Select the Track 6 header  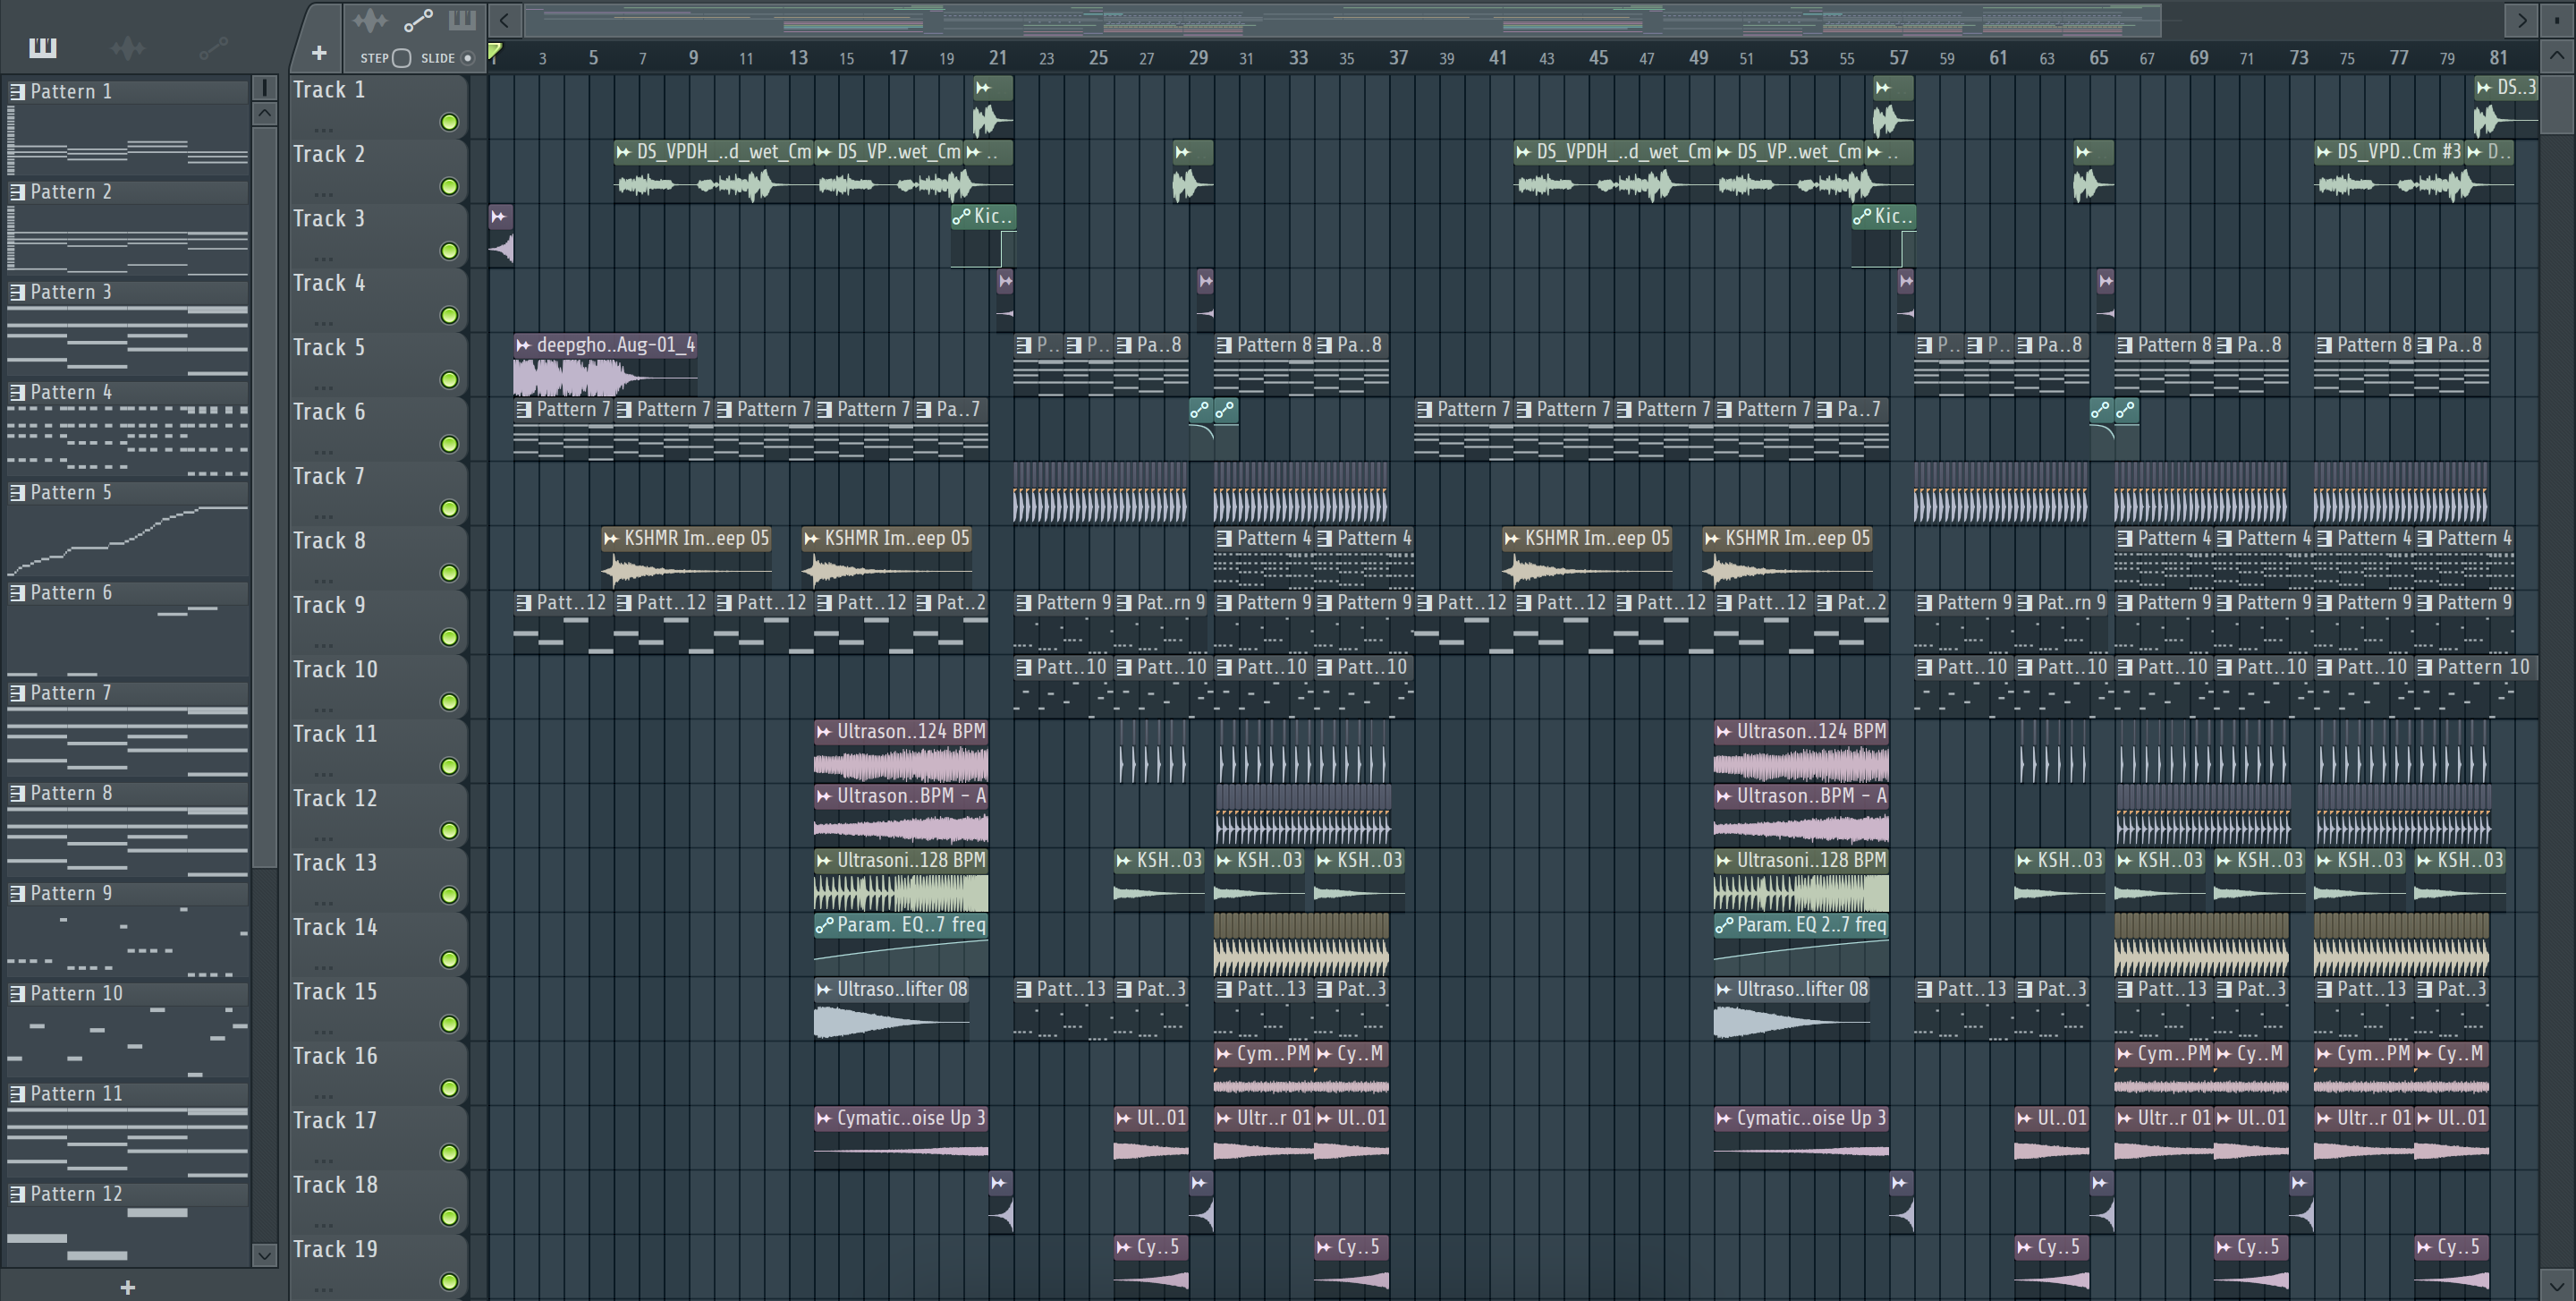[378, 428]
